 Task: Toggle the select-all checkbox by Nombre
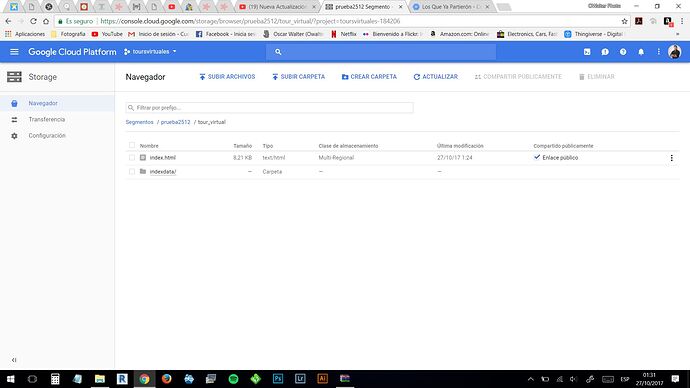click(132, 145)
